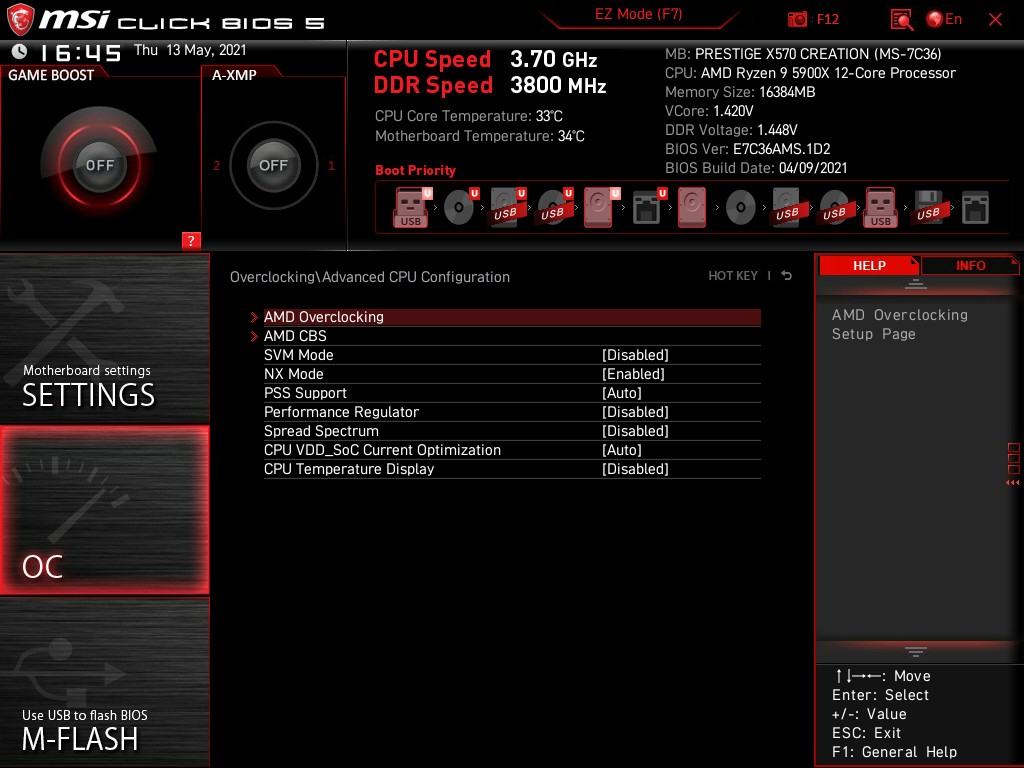Image resolution: width=1024 pixels, height=768 pixels.
Task: Take a screenshot with the F12 camera icon
Action: click(797, 20)
